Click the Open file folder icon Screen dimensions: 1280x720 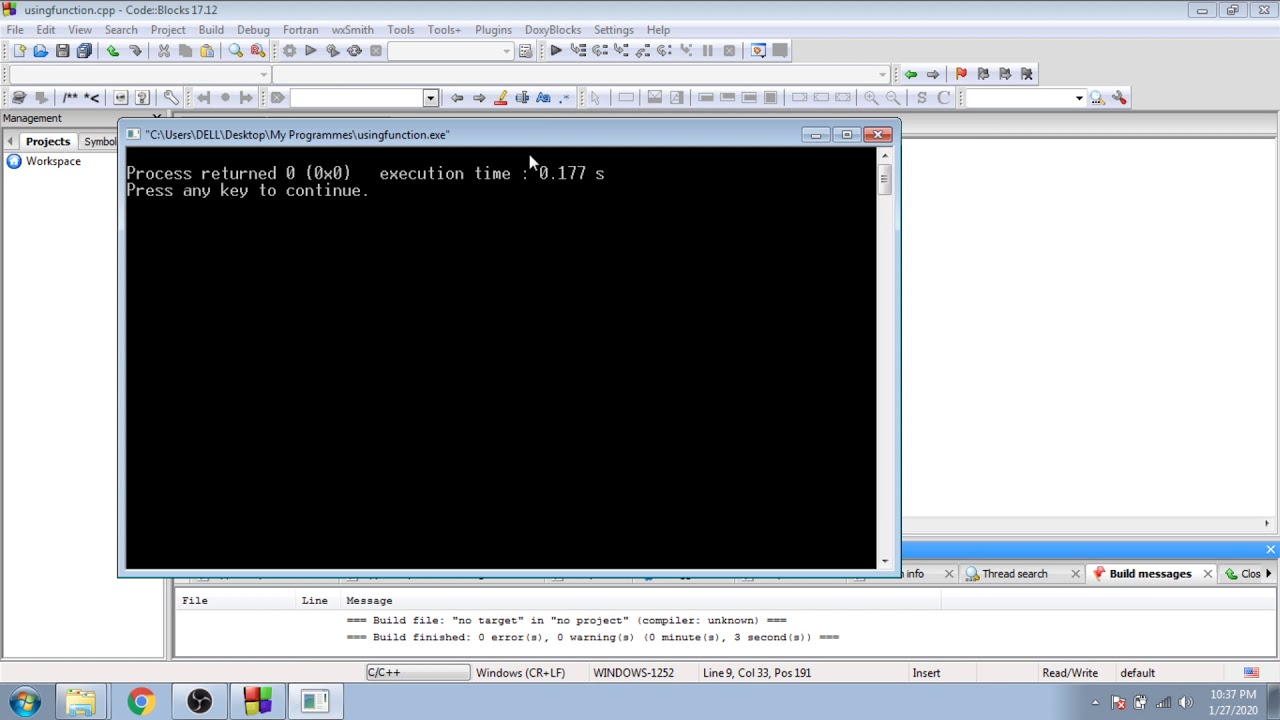40,51
